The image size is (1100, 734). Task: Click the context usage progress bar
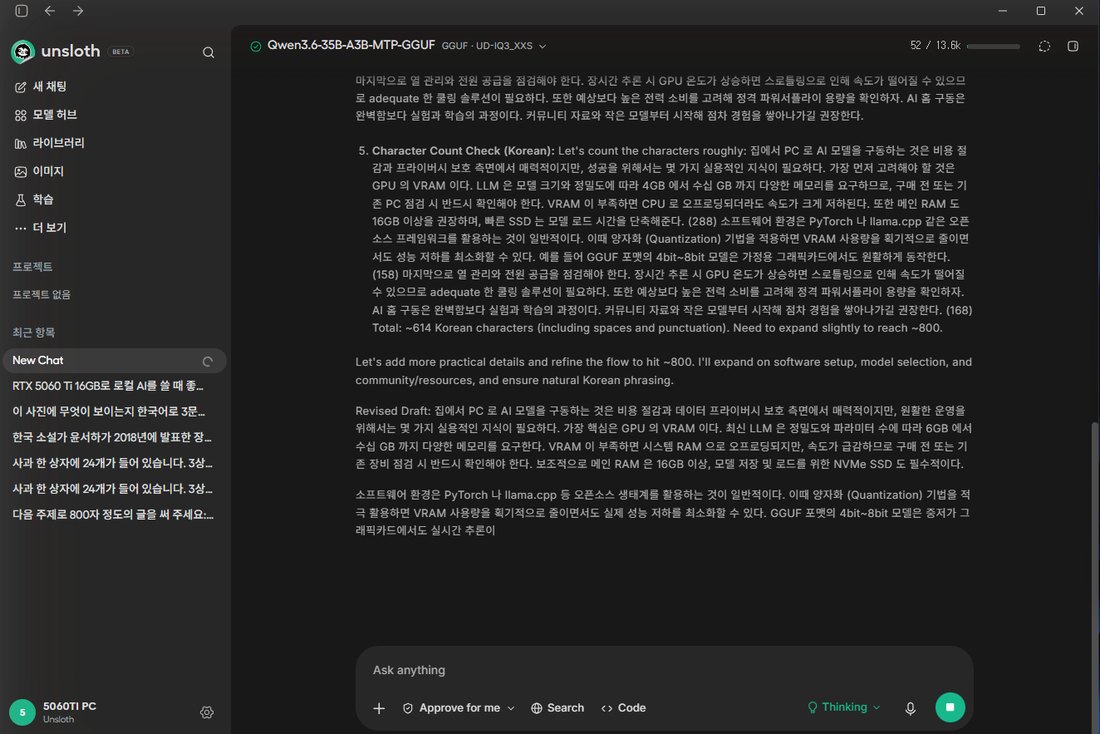tap(993, 46)
